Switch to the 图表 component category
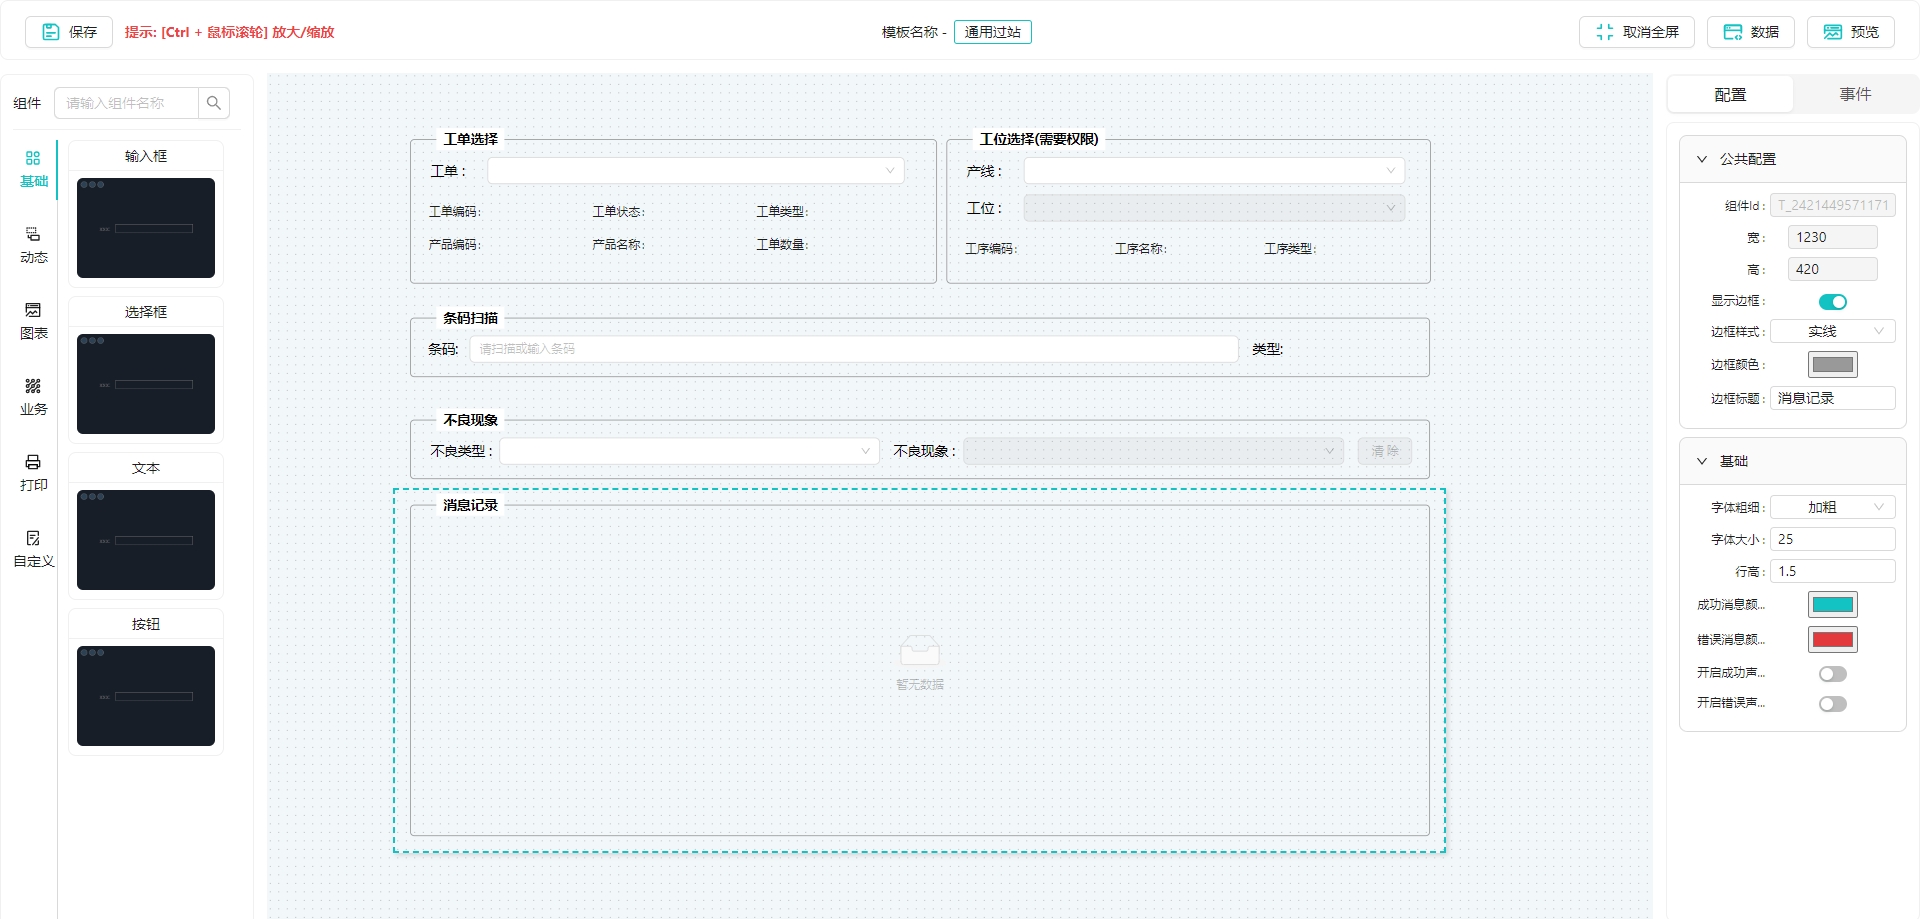 pyautogui.click(x=33, y=320)
